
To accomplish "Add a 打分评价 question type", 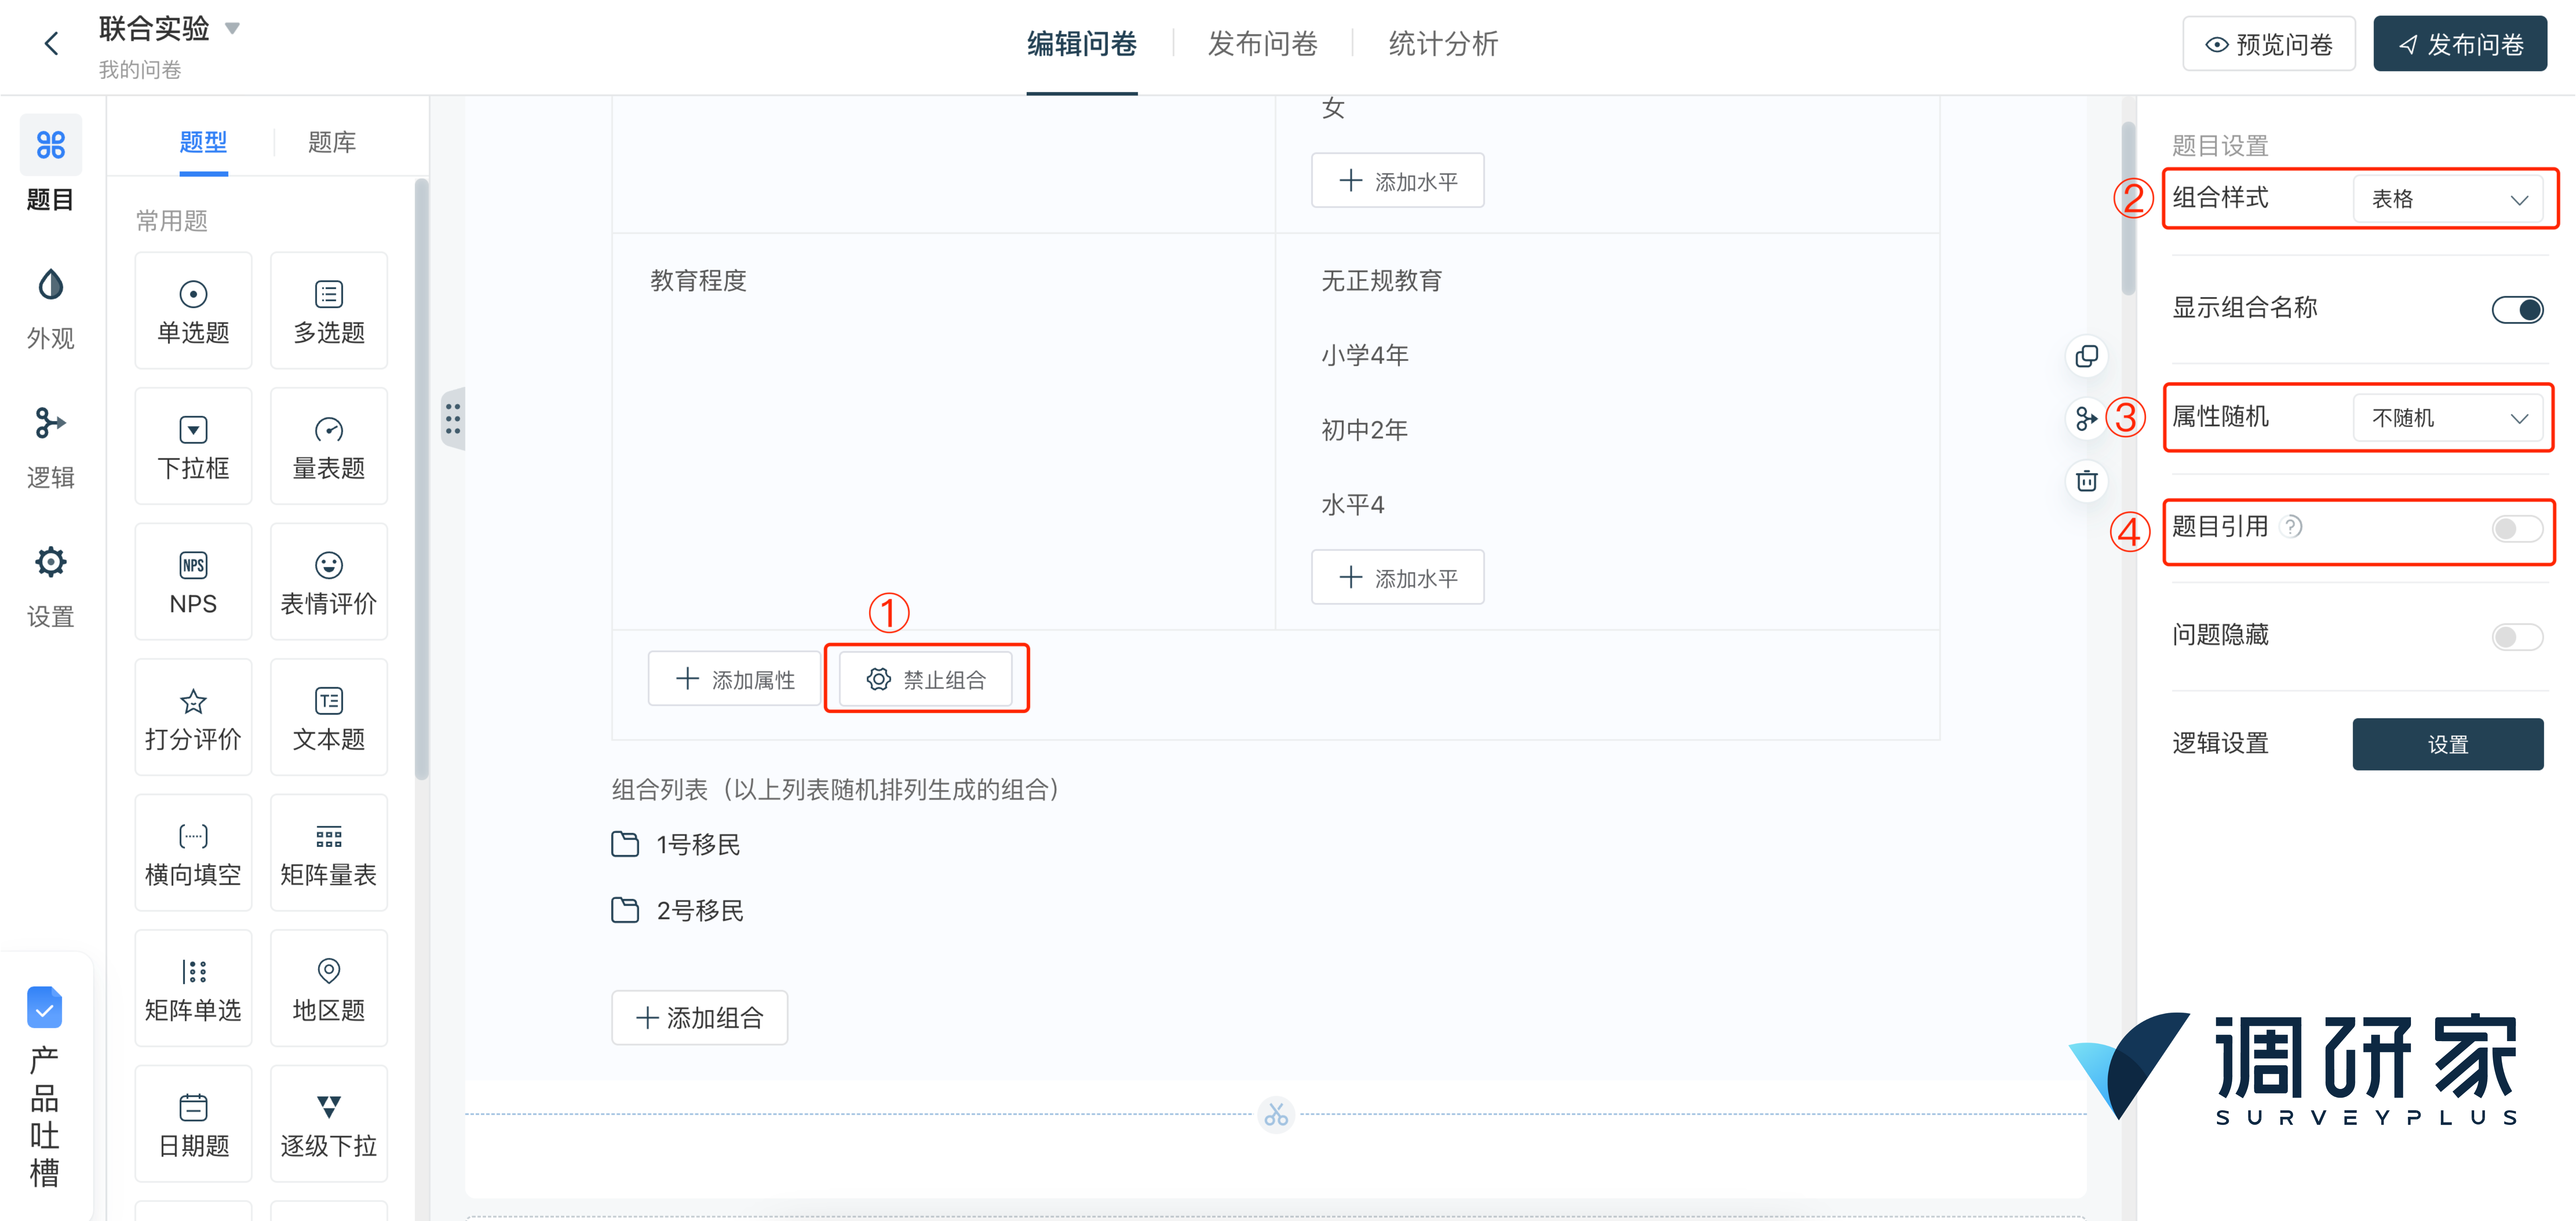I will click(x=193, y=717).
